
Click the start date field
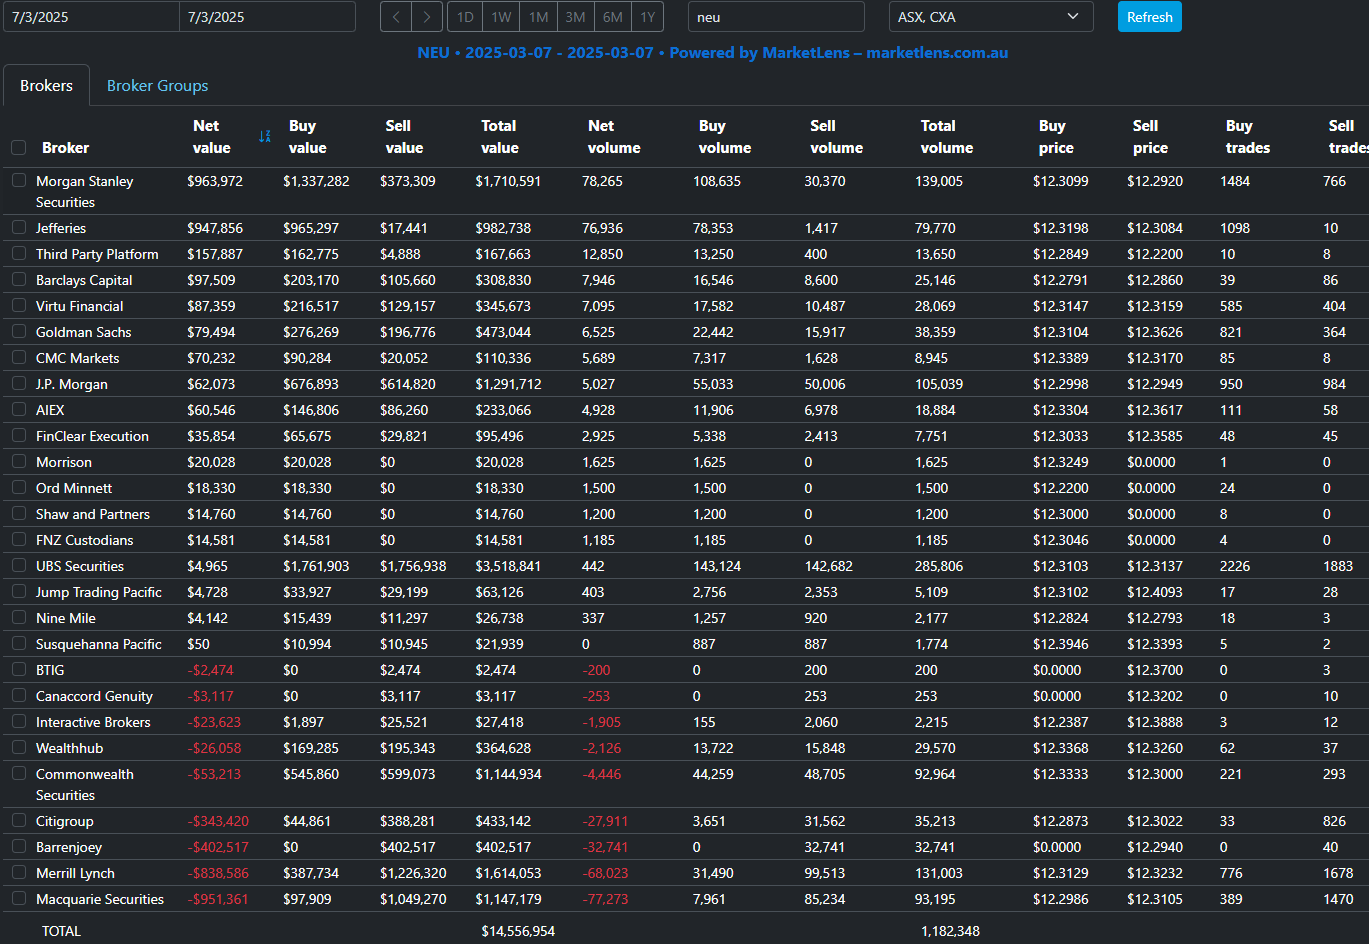(91, 17)
